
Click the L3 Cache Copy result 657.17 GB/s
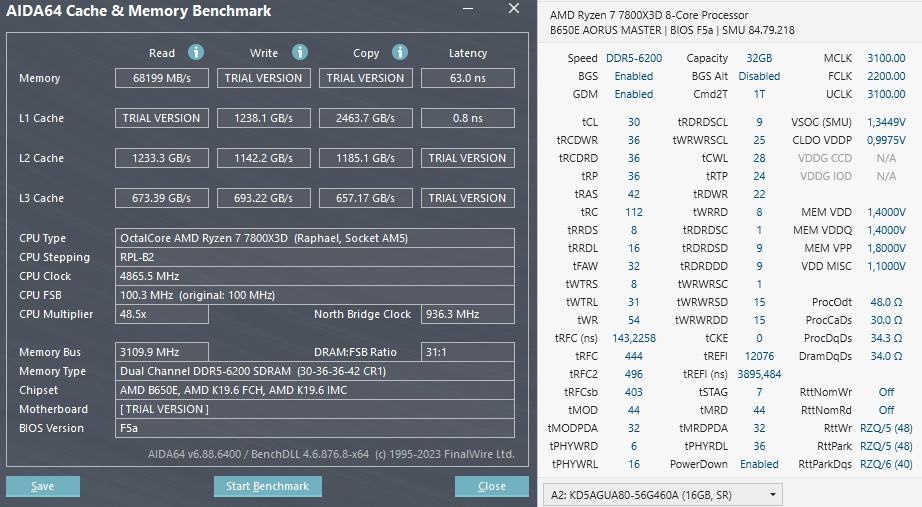pyautogui.click(x=365, y=198)
